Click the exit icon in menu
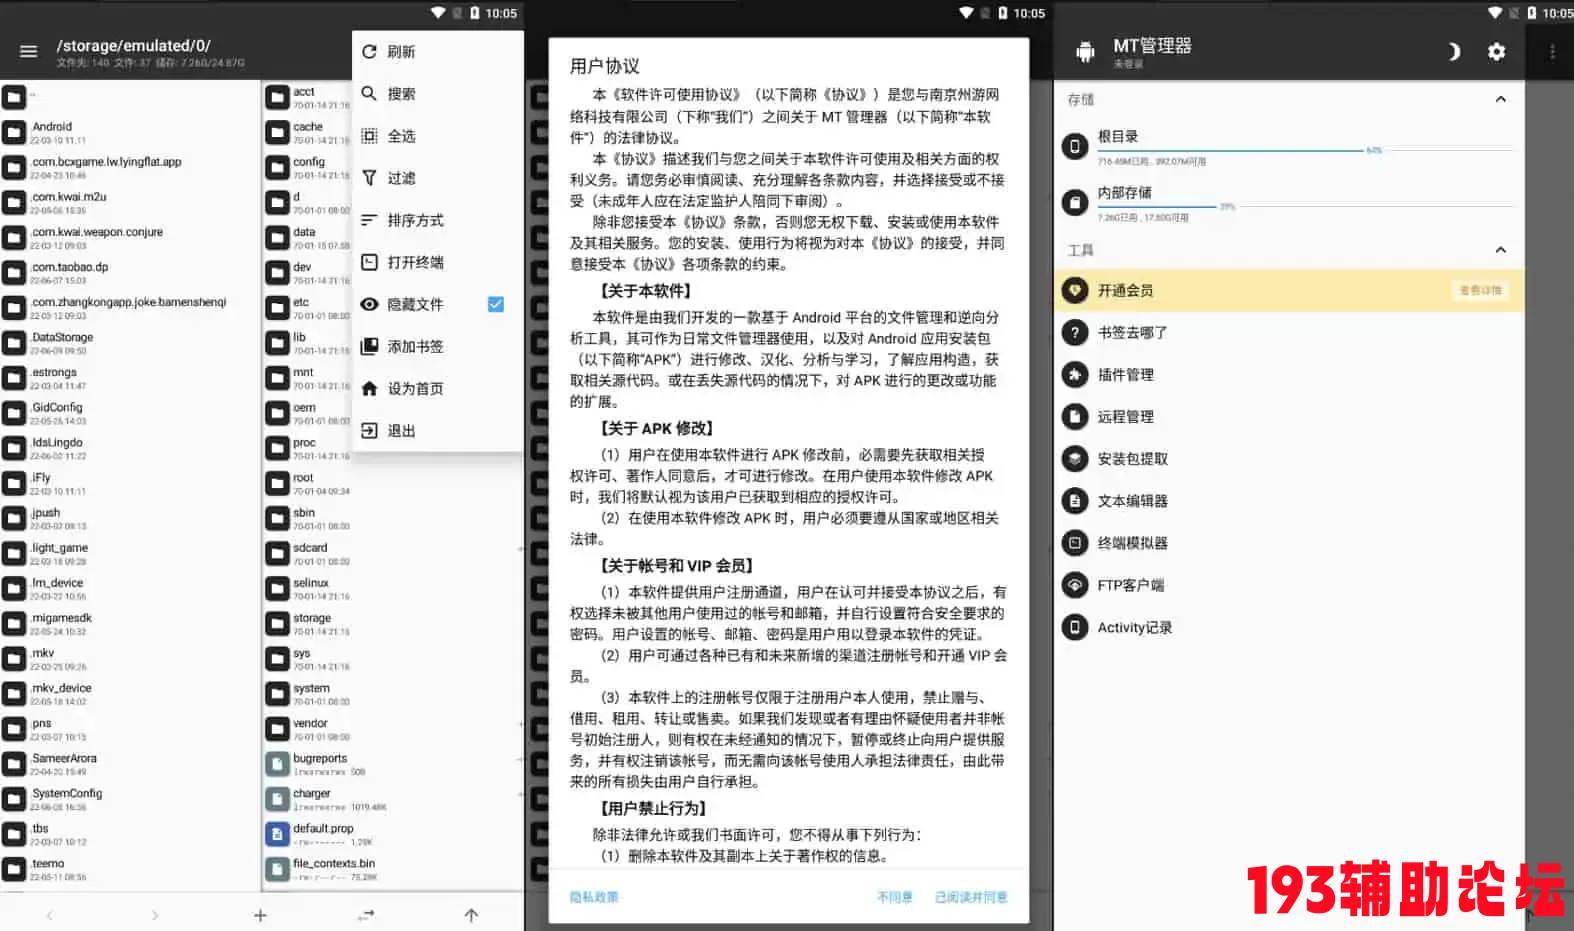Viewport: 1574px width, 931px height. [369, 431]
